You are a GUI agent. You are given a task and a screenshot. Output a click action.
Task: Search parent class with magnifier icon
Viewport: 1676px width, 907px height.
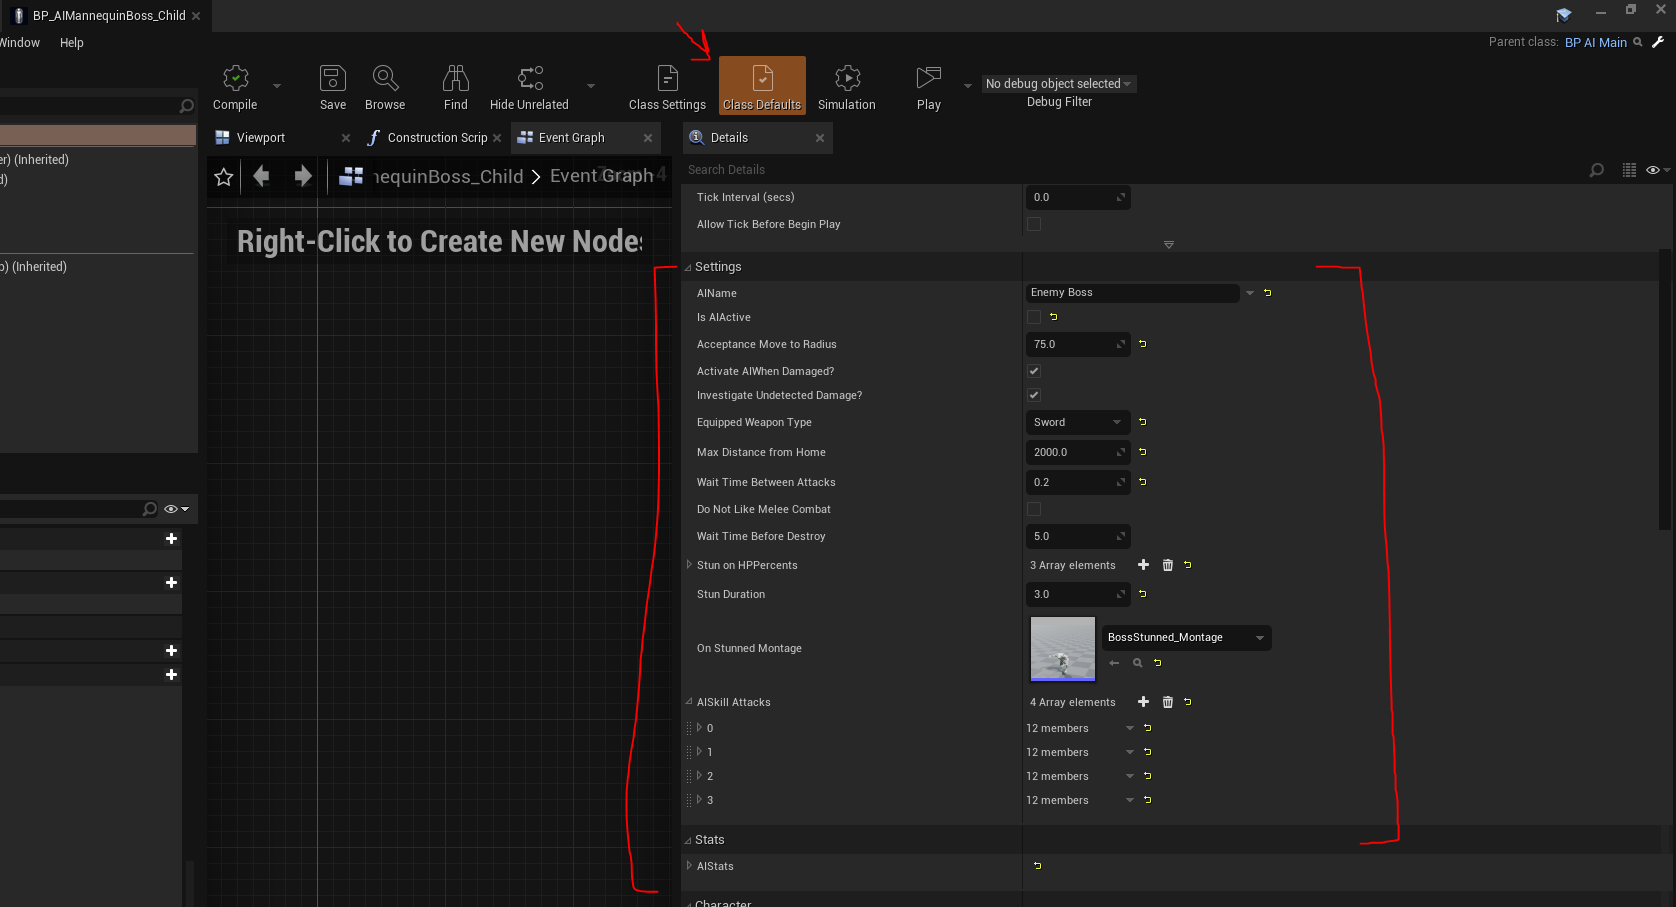1638,42
